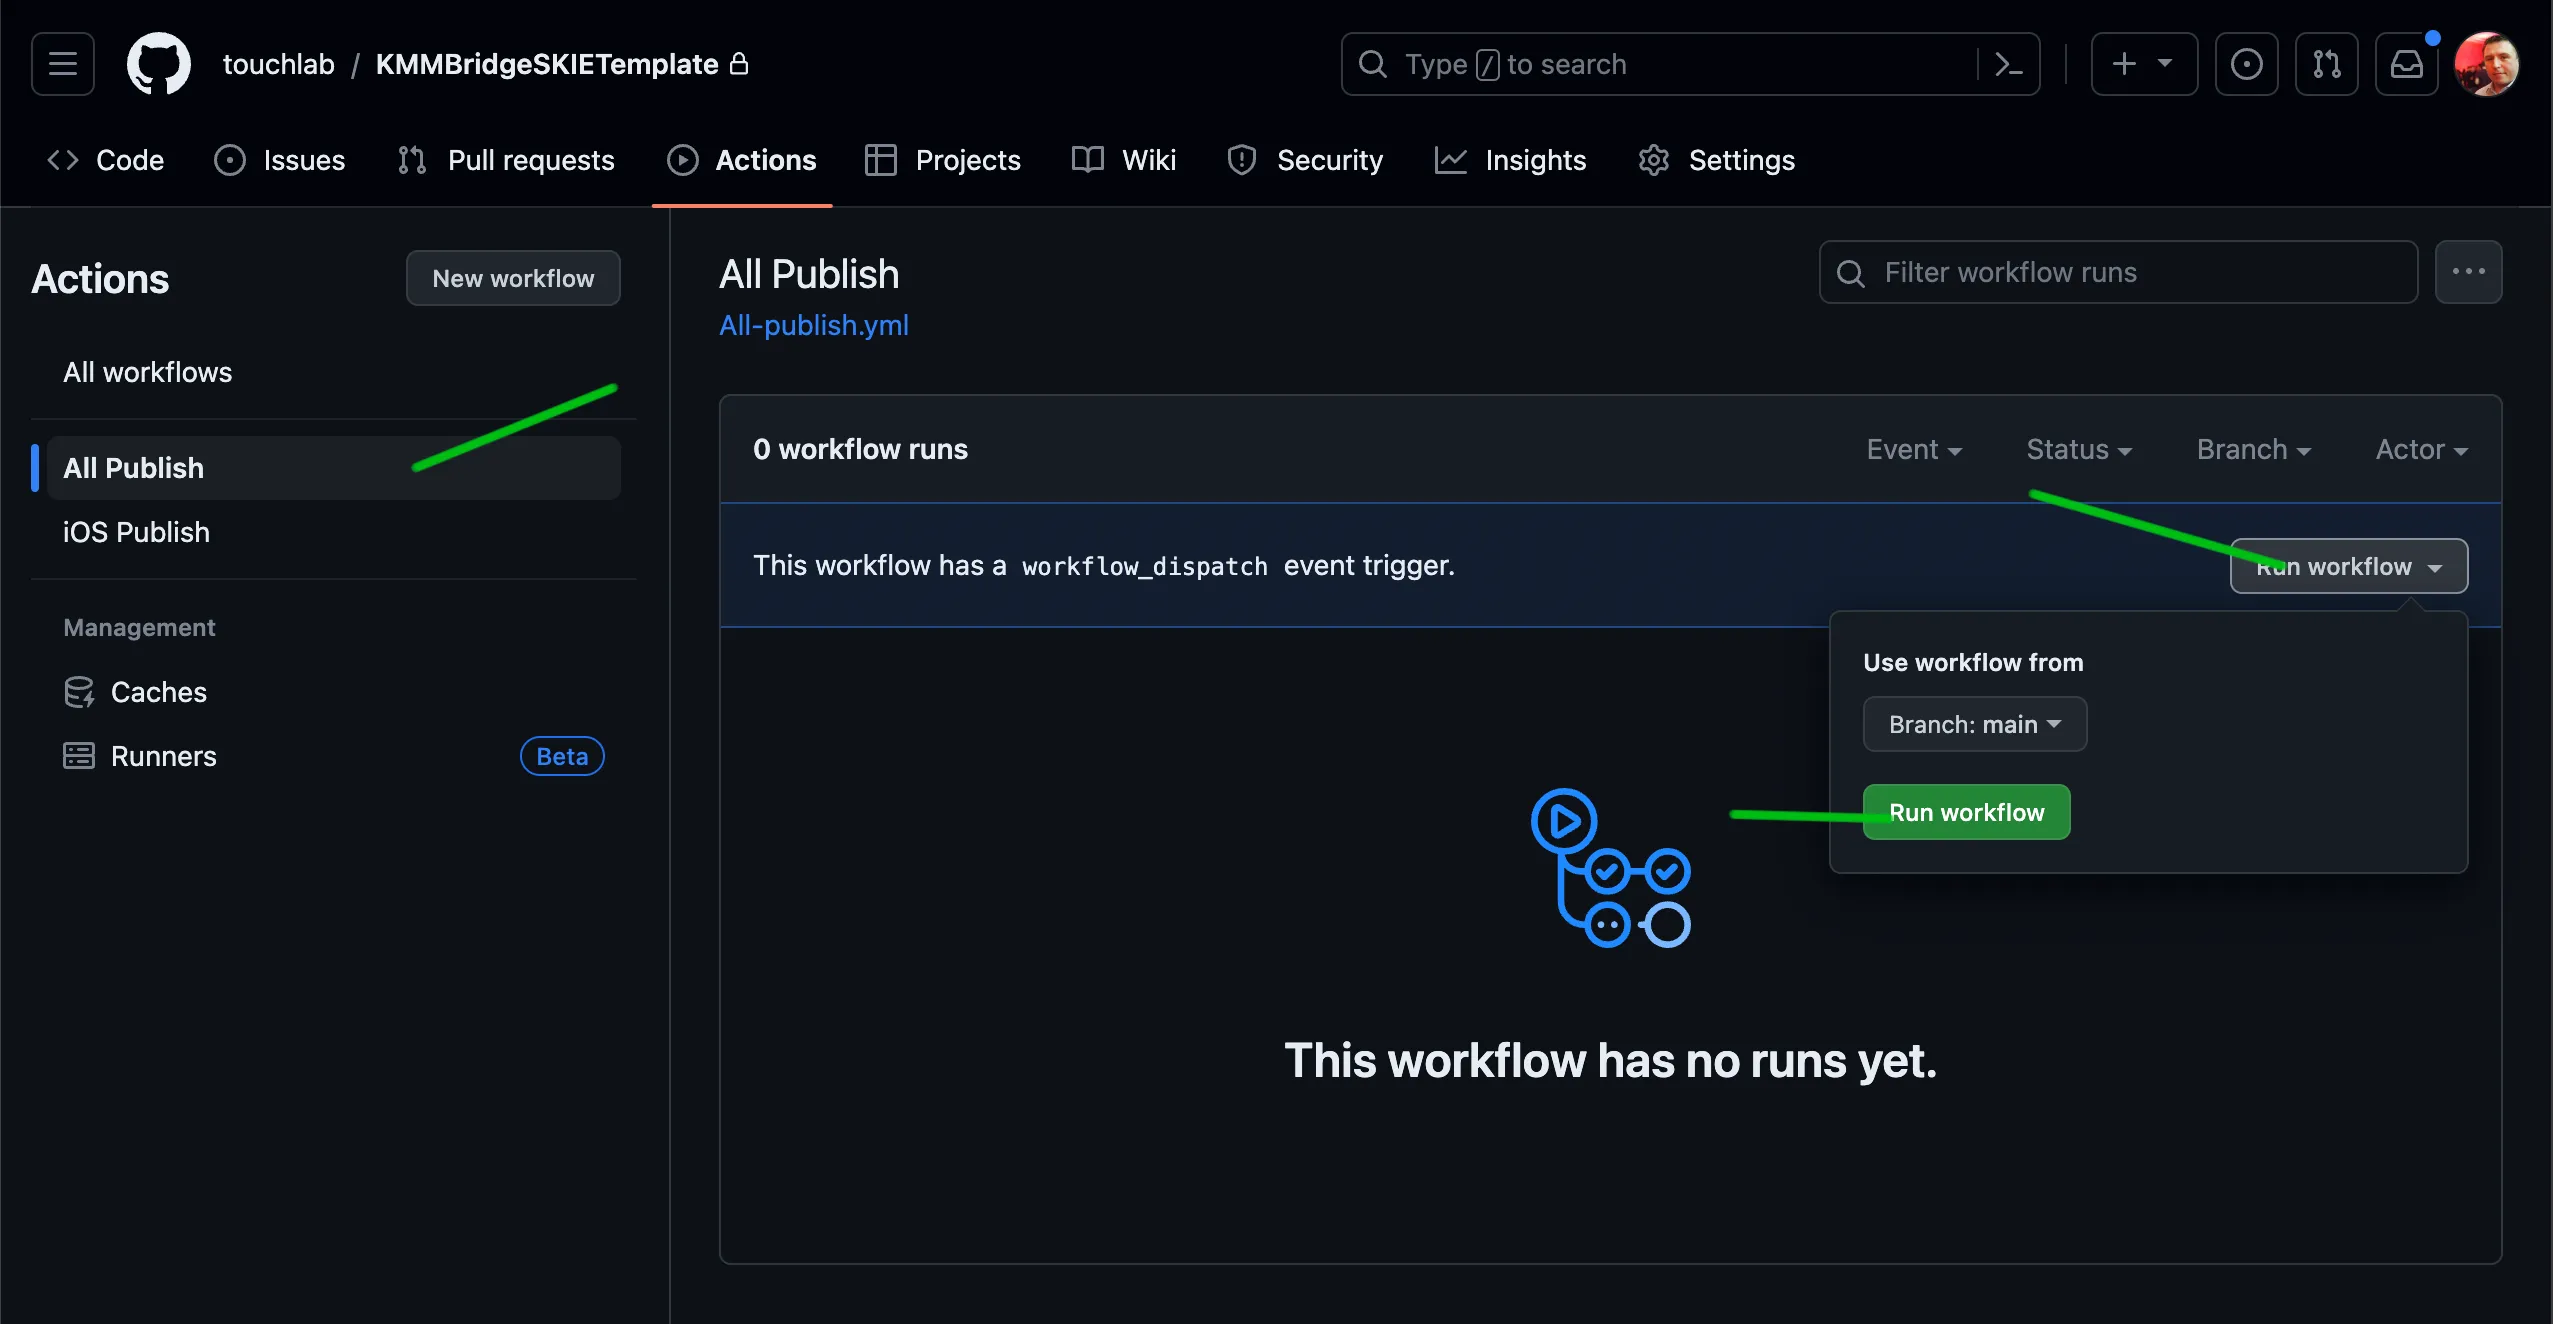The height and width of the screenshot is (1324, 2553).
Task: Click the Wiki tab book icon
Action: click(1088, 160)
